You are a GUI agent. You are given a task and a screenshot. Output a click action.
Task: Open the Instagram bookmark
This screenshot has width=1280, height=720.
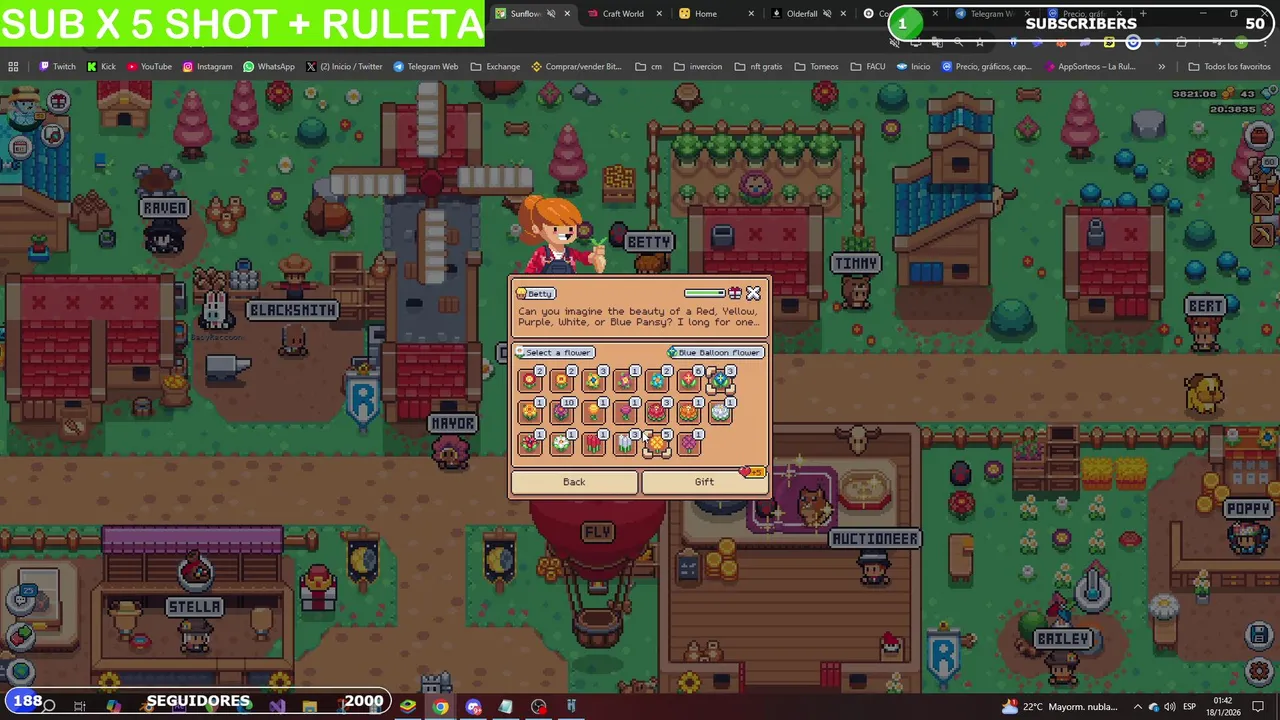[x=207, y=67]
